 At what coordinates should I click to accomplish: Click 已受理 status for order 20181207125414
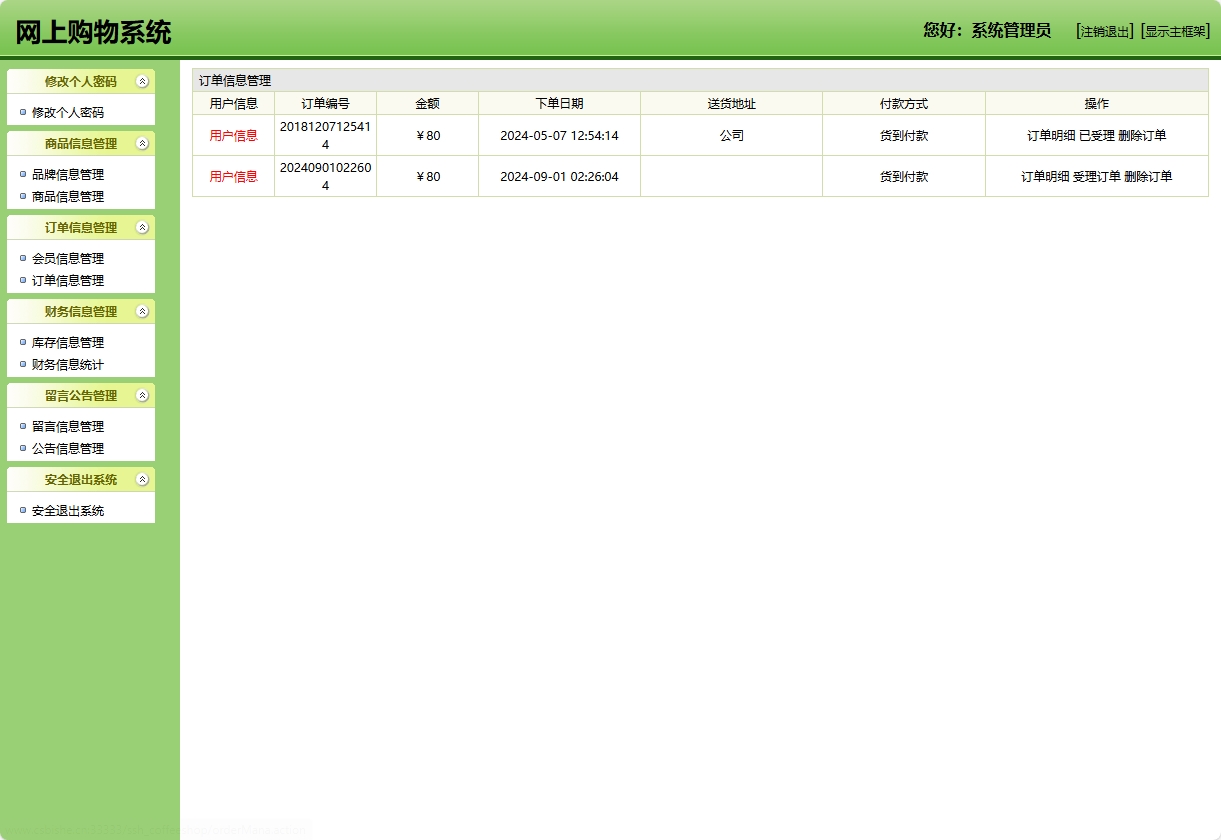1097,136
